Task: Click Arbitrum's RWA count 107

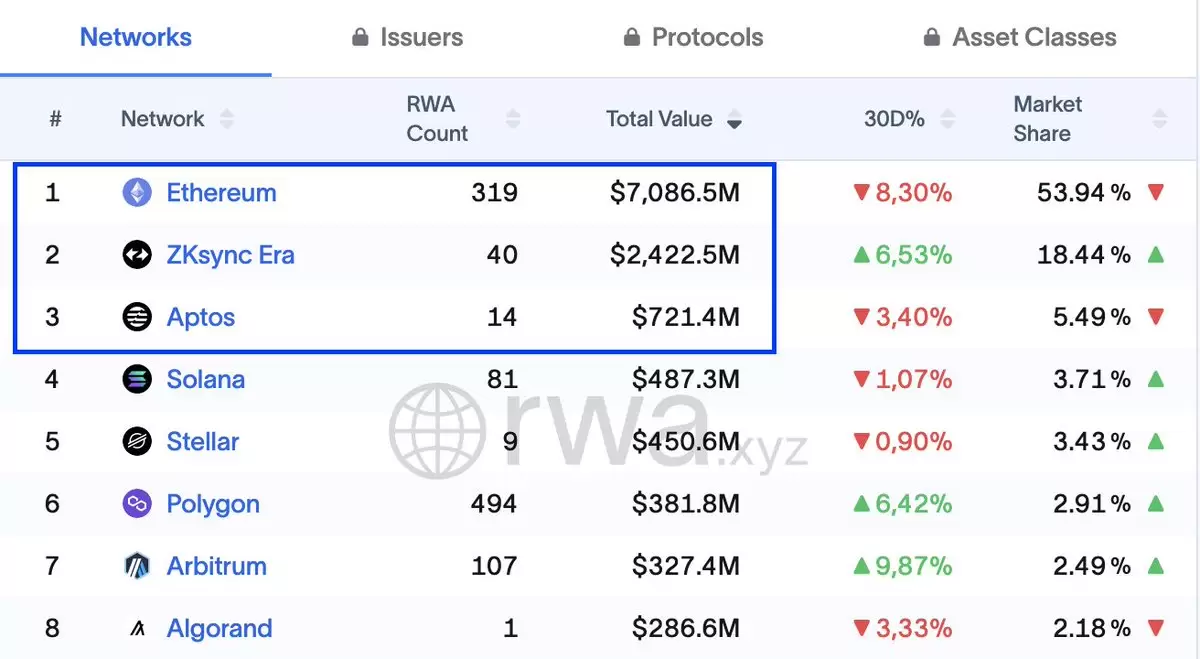Action: coord(495,566)
